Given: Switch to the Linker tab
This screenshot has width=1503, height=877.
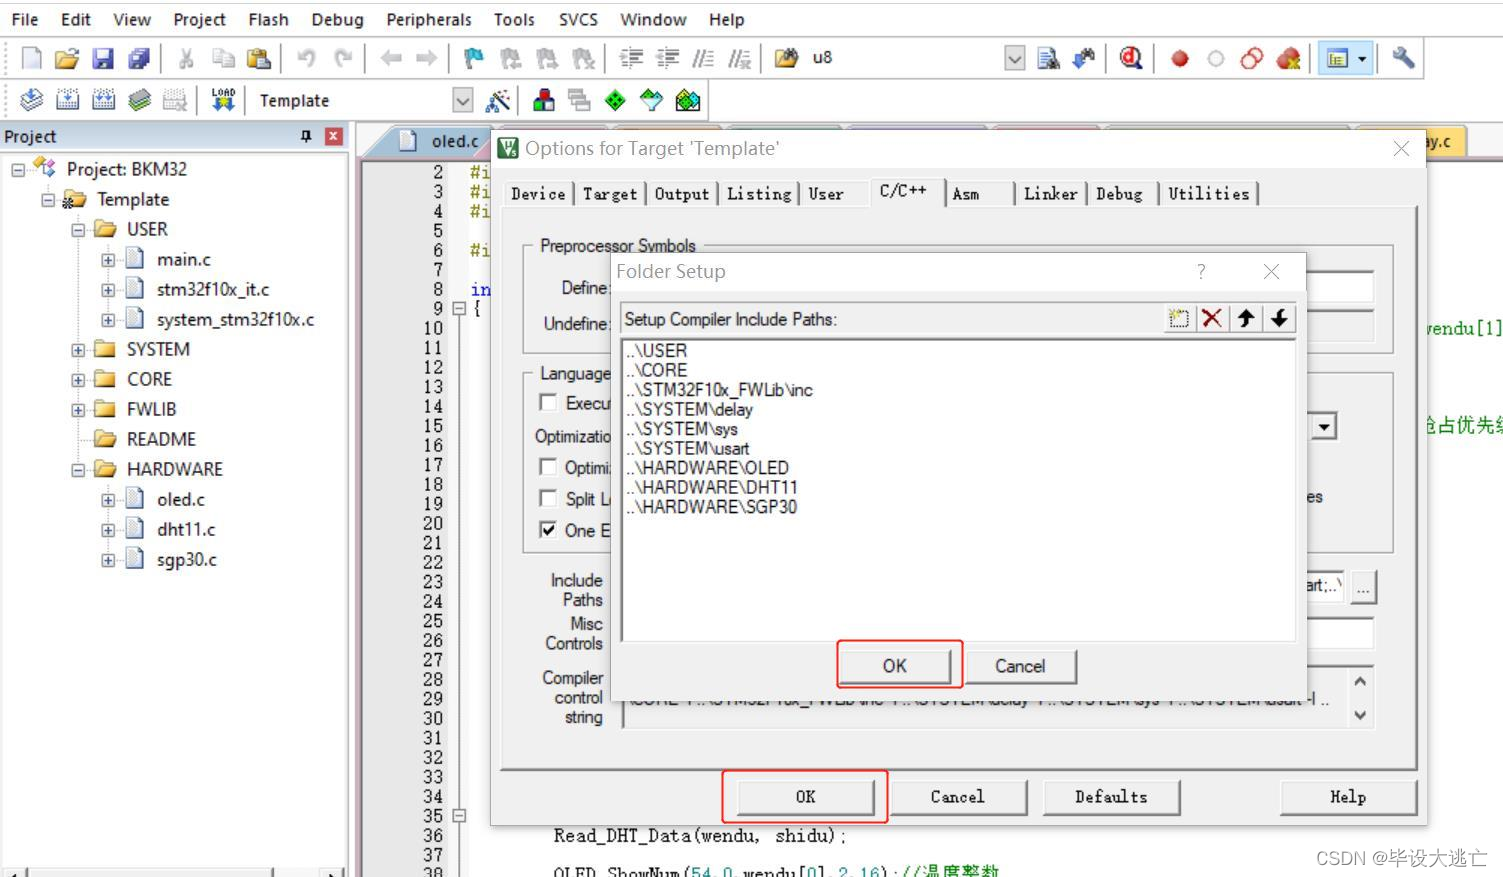Looking at the screenshot, I should tap(1051, 194).
